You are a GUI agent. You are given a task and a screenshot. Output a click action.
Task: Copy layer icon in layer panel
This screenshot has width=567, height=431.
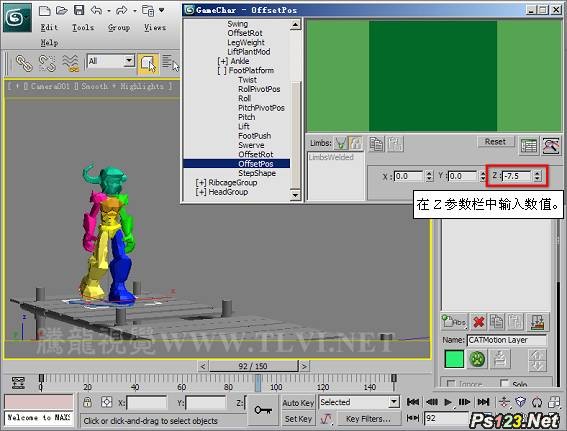(497, 321)
